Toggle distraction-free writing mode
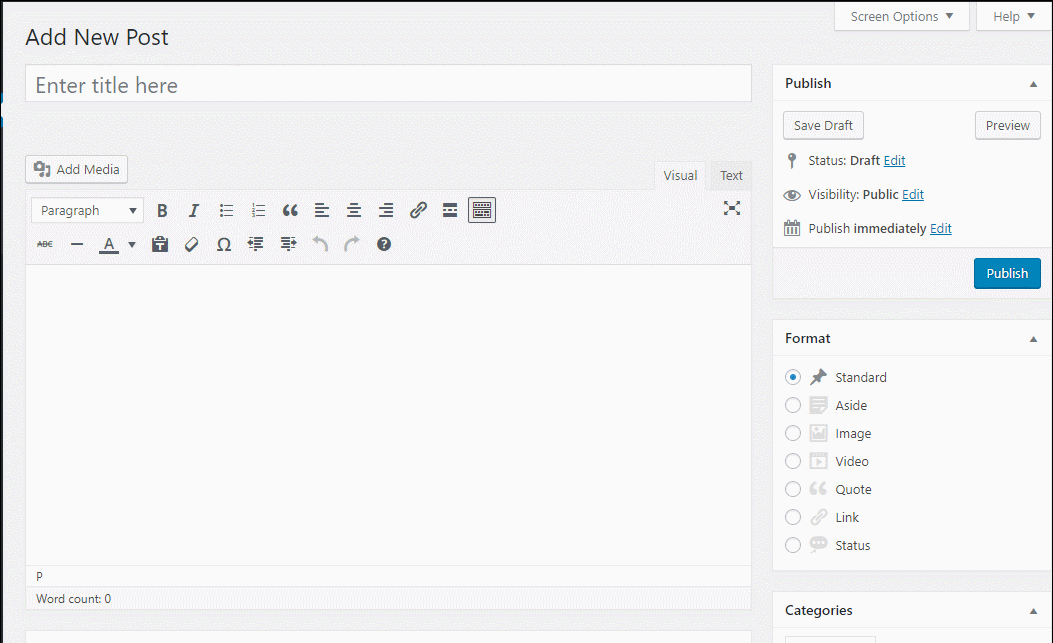The height and width of the screenshot is (643, 1053). pyautogui.click(x=732, y=208)
